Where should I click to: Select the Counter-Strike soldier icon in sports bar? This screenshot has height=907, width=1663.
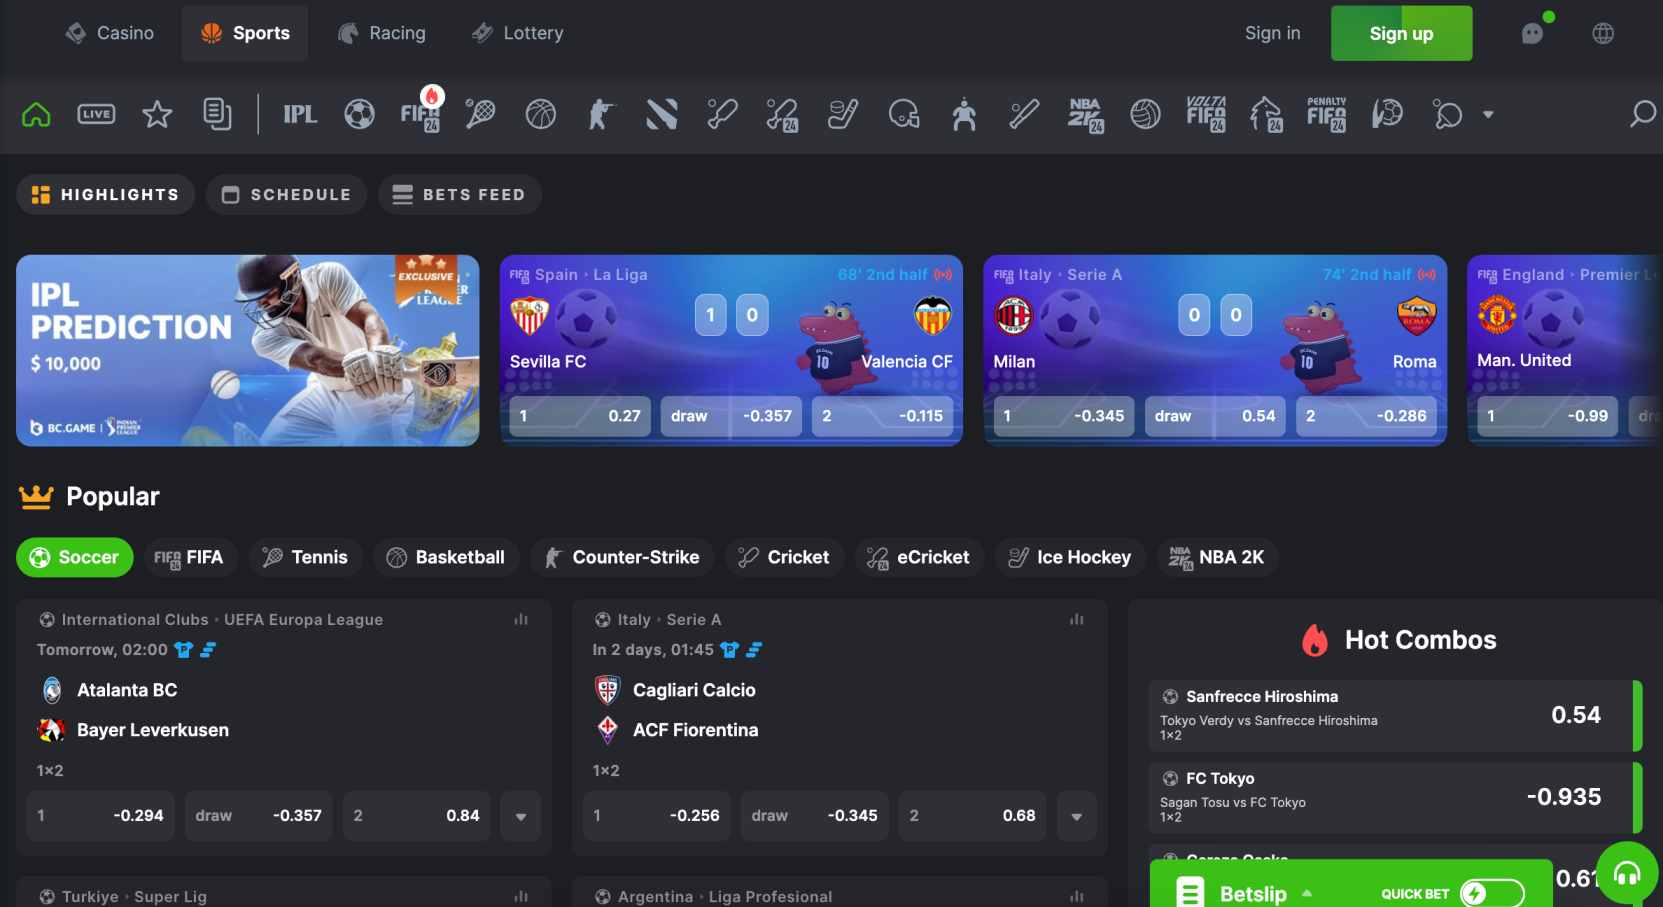(x=601, y=114)
